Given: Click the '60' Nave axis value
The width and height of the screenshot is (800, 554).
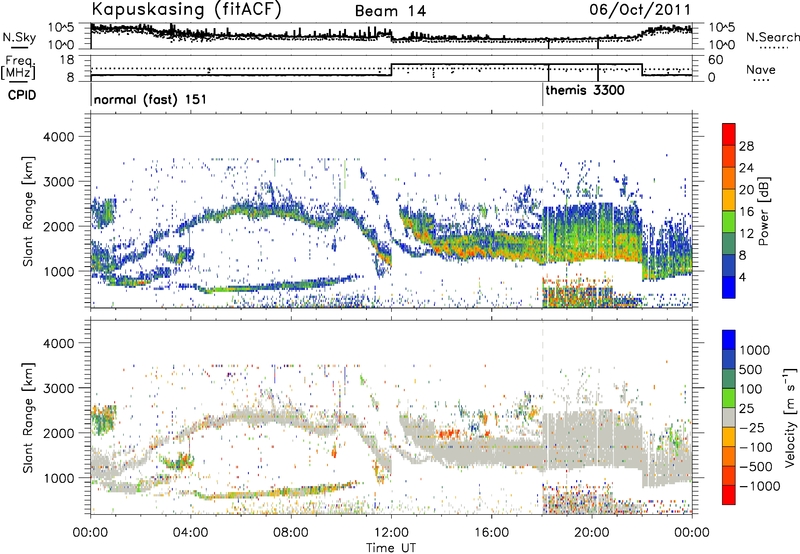Looking at the screenshot, I should coord(715,60).
